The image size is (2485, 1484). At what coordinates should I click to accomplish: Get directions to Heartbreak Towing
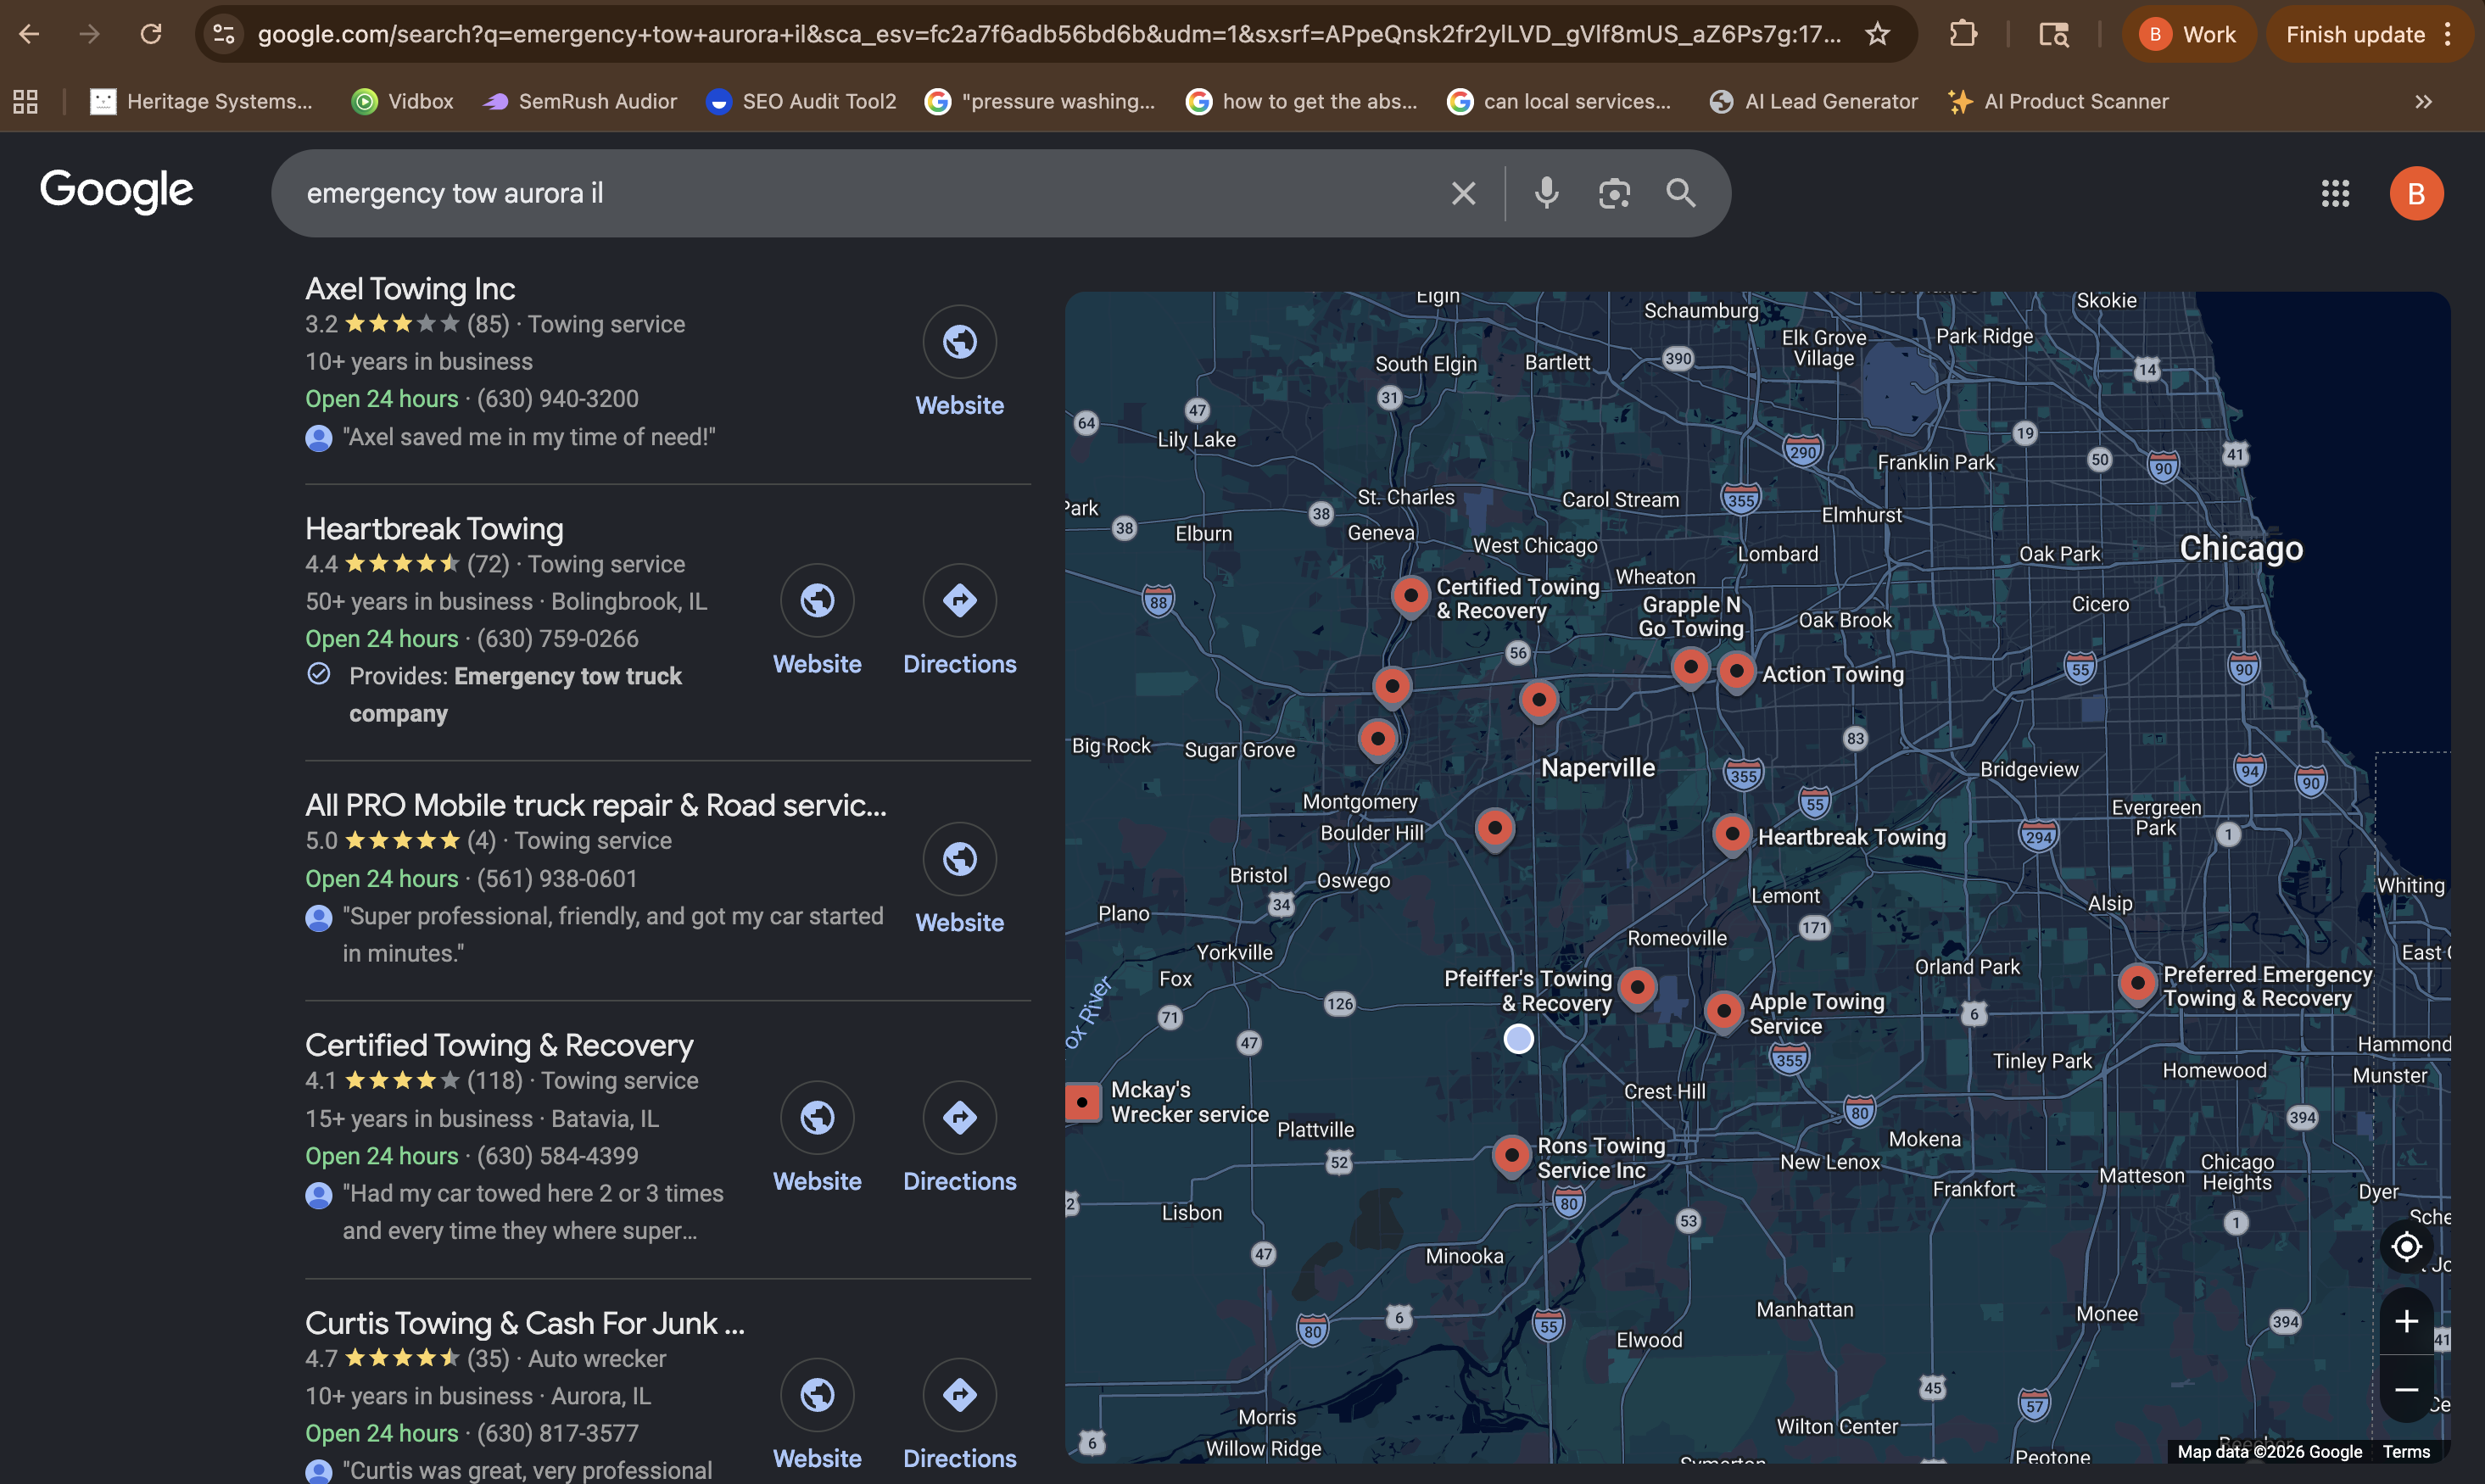coord(959,622)
